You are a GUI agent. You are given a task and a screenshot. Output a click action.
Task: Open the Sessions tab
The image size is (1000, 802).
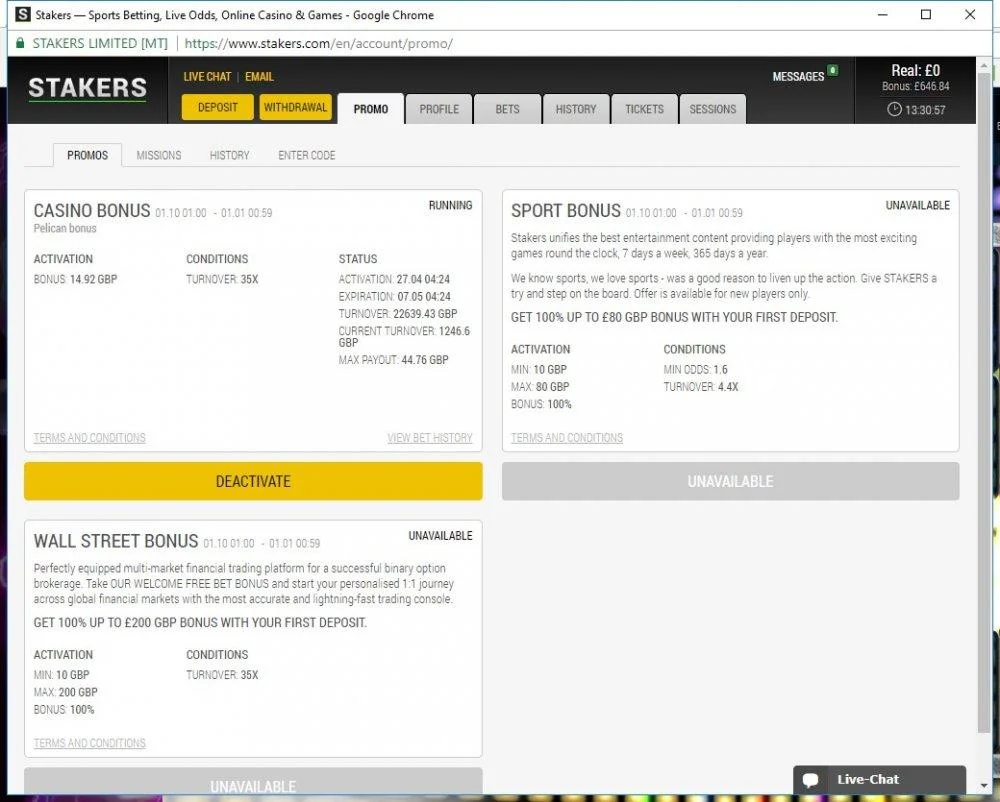coord(712,109)
